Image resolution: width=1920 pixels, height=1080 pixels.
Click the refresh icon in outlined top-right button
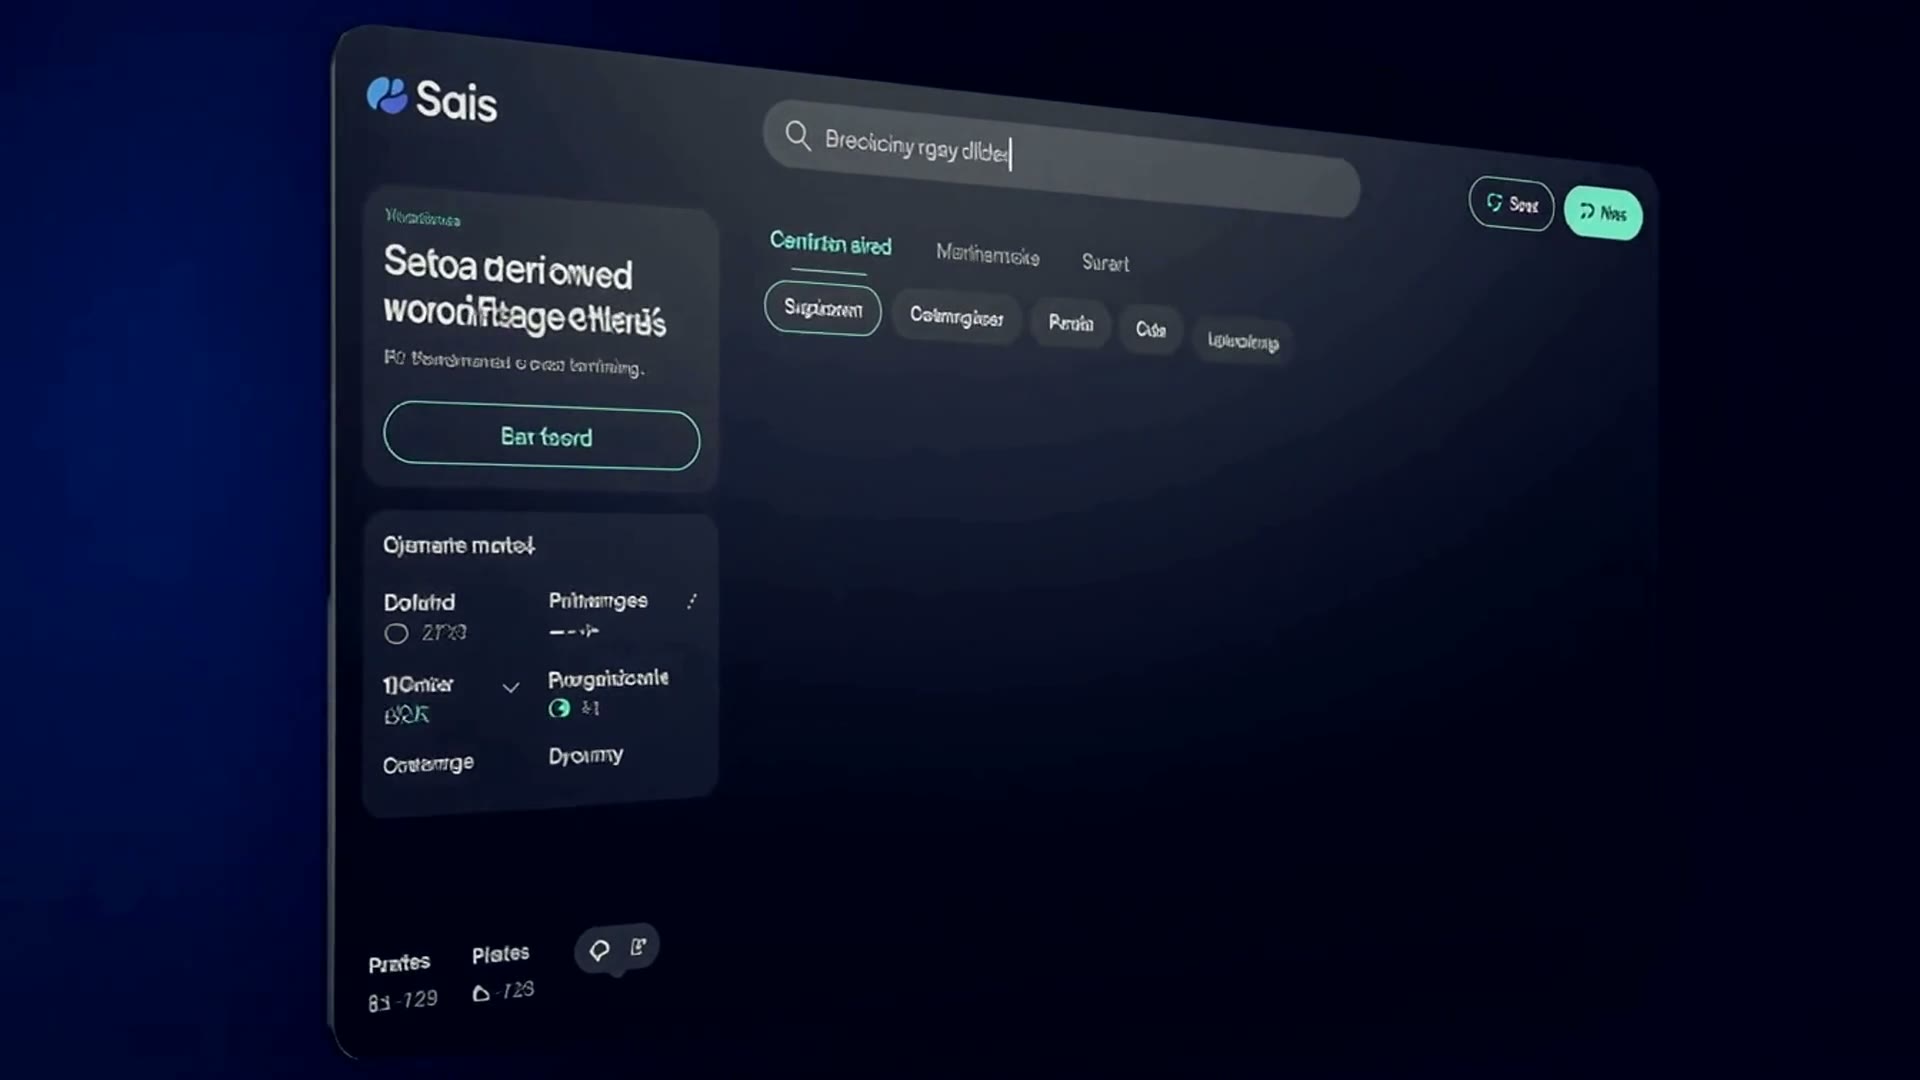[x=1494, y=202]
